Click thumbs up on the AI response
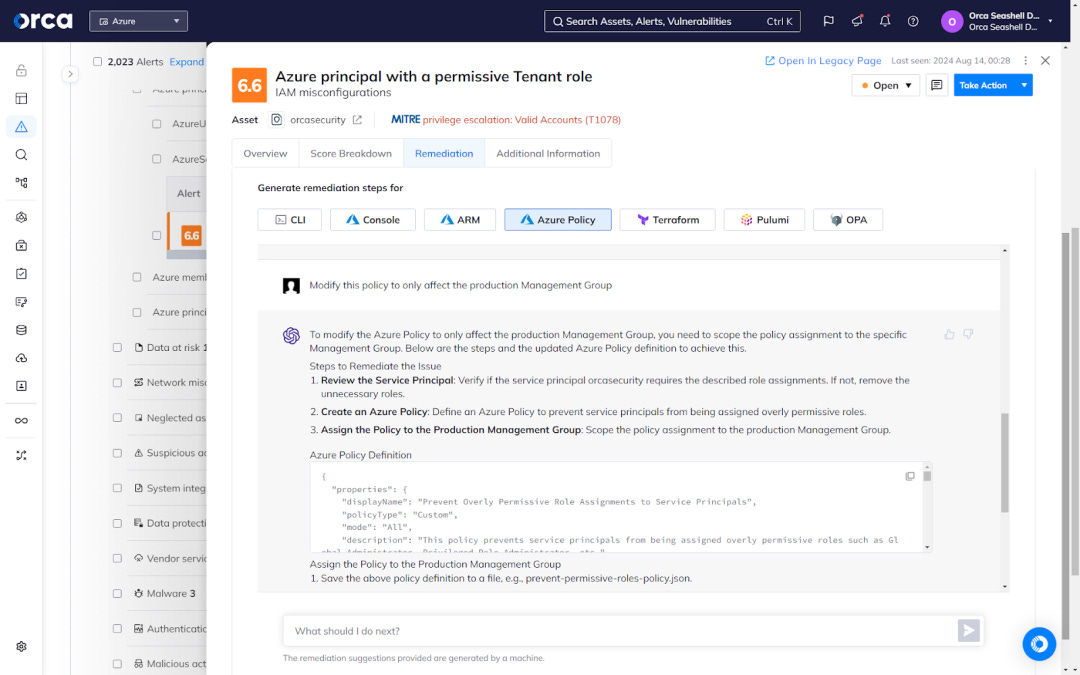 (949, 334)
